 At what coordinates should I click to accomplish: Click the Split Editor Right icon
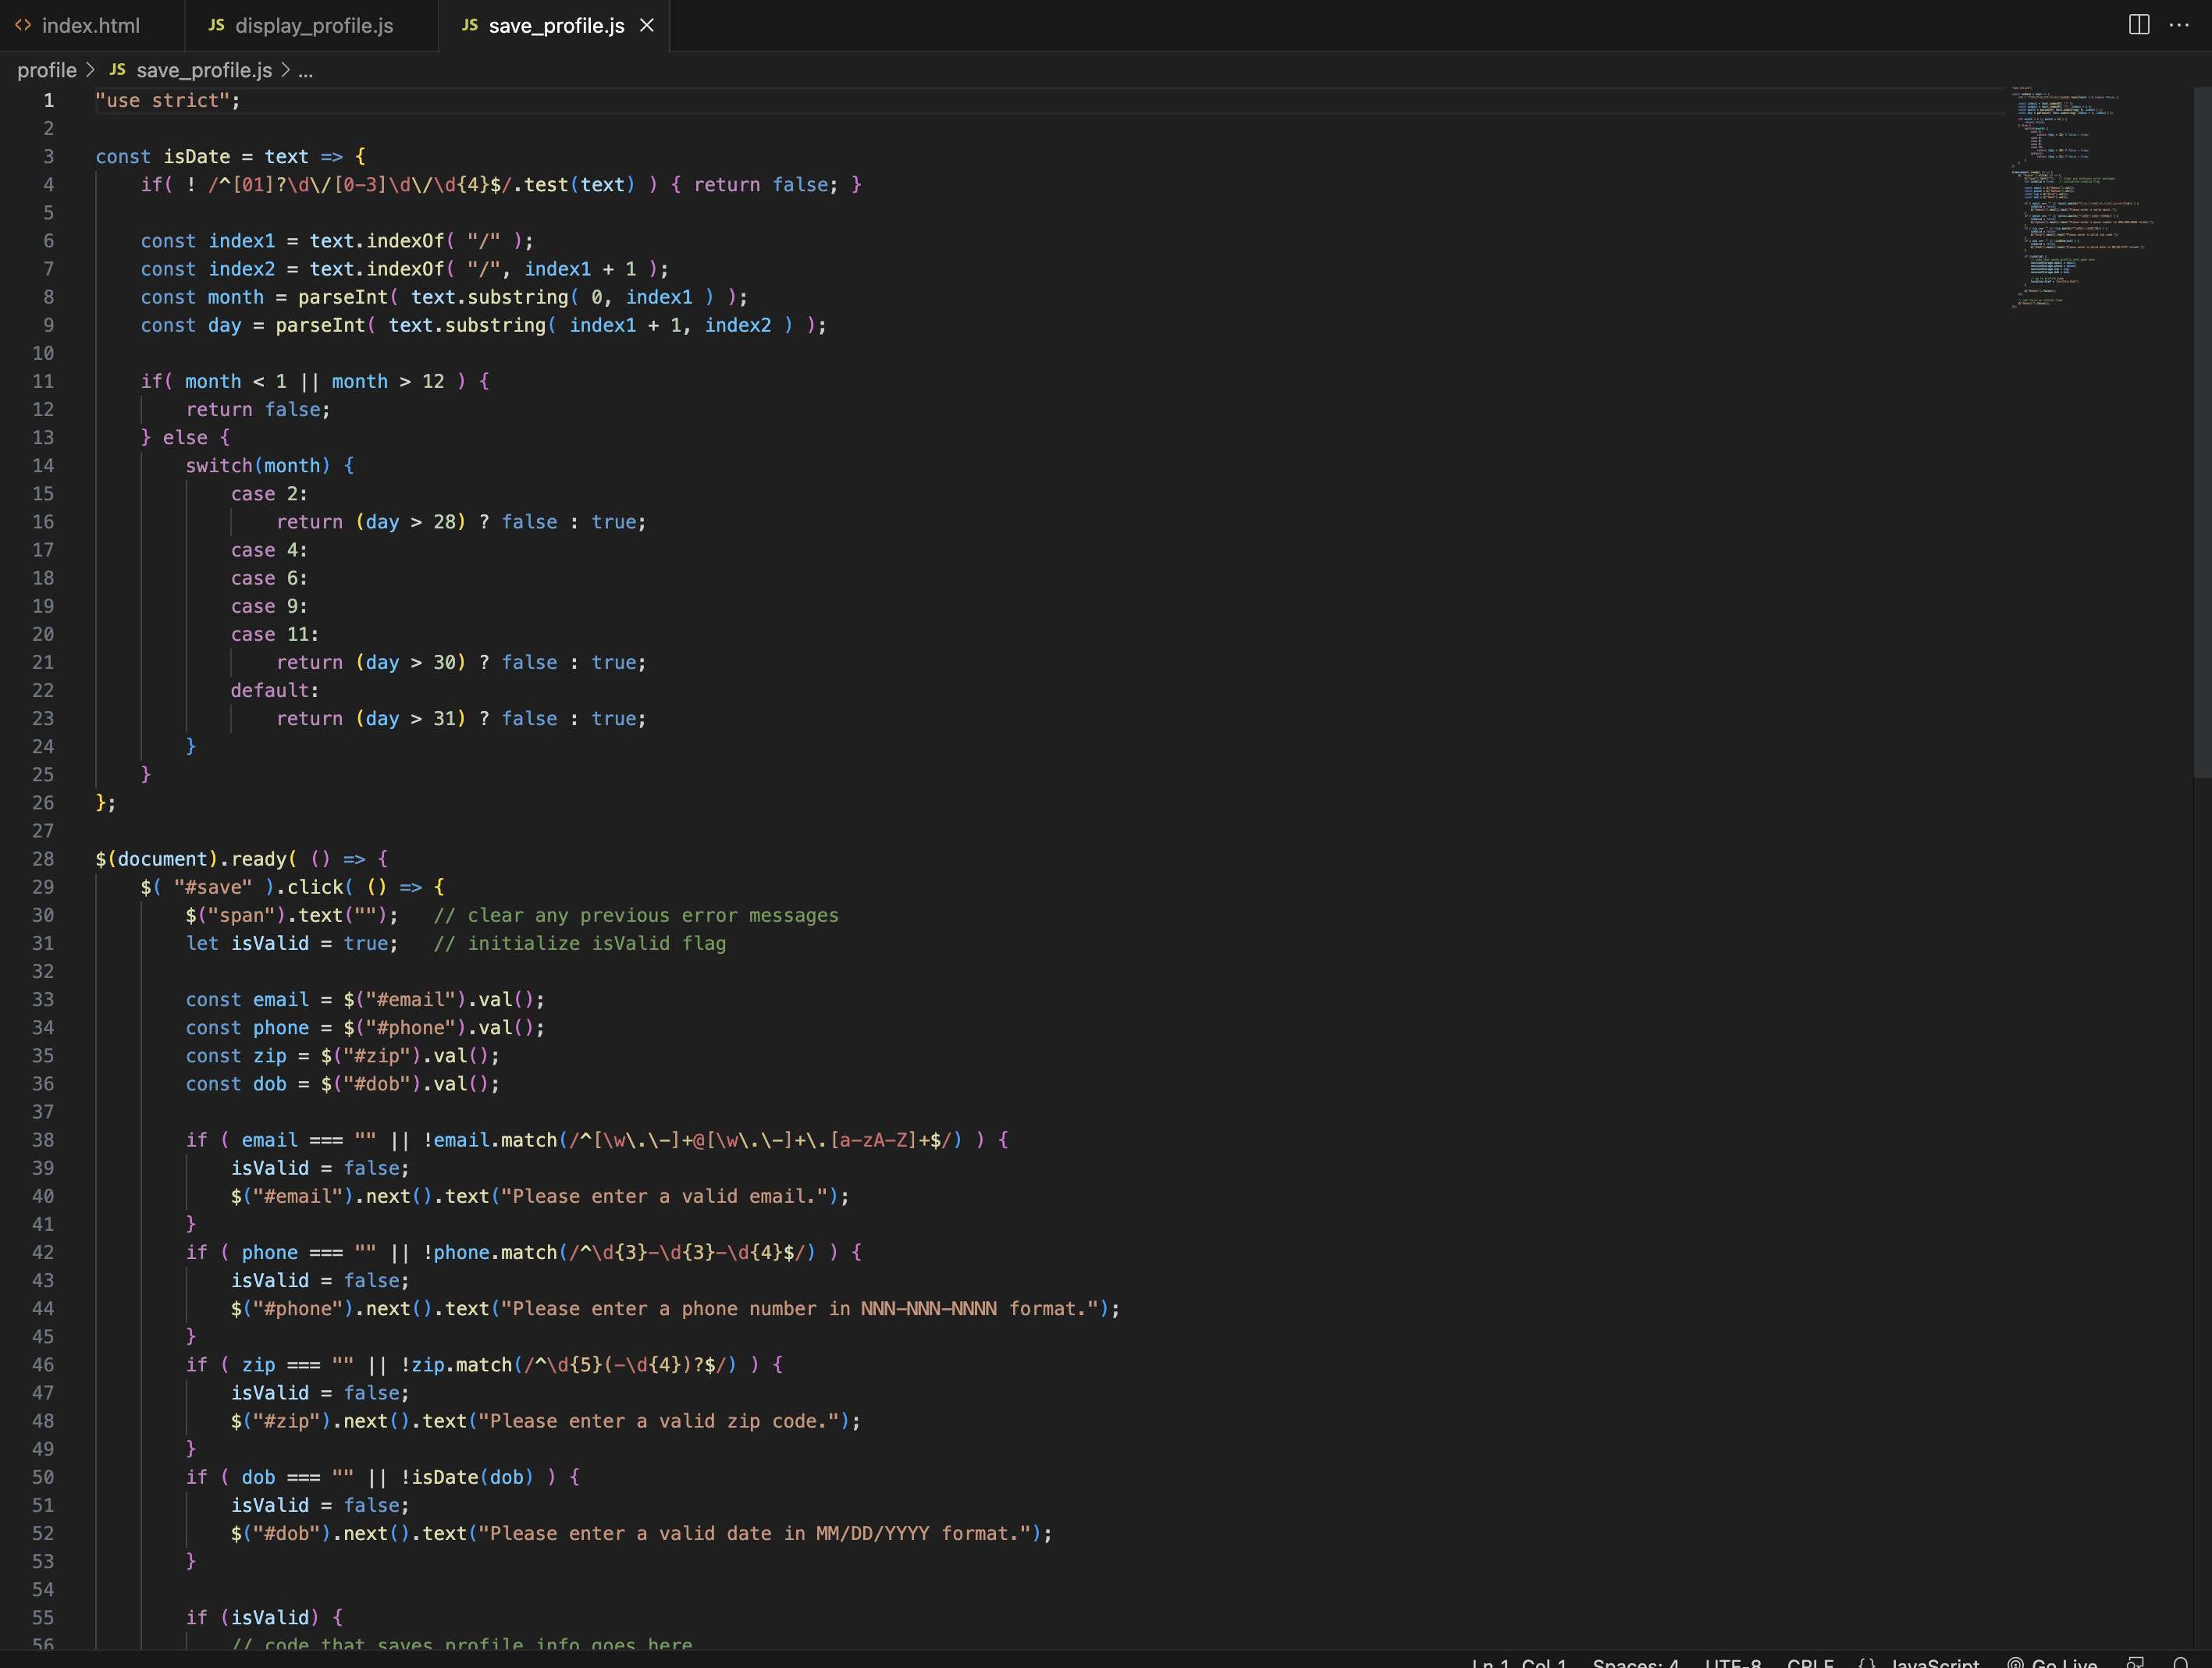click(x=2138, y=25)
